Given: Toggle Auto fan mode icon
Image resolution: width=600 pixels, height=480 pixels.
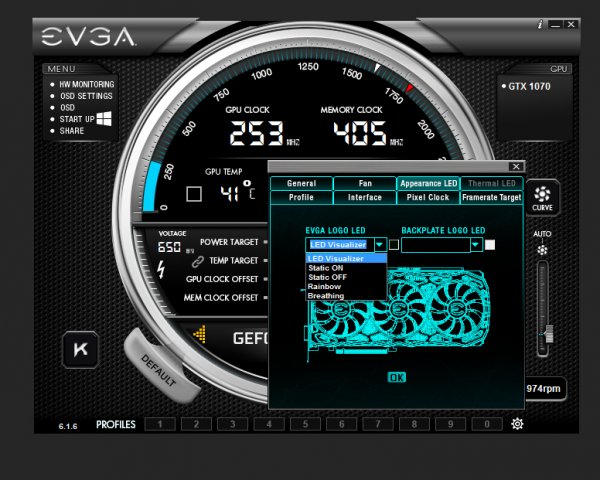Looking at the screenshot, I should pyautogui.click(x=542, y=250).
